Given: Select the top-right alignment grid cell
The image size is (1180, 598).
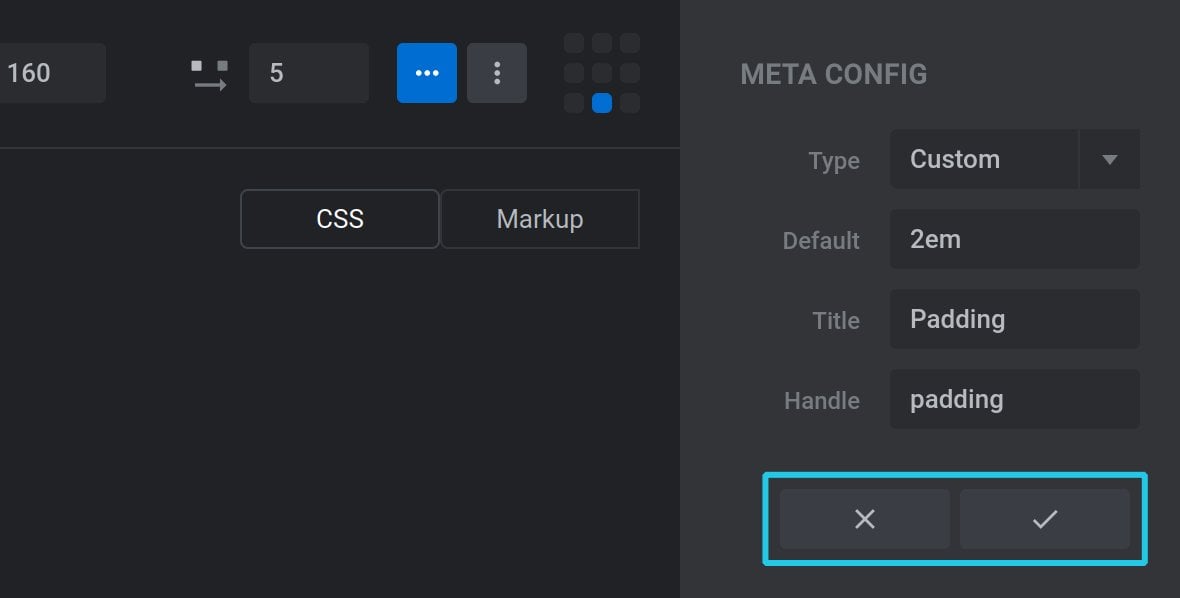Looking at the screenshot, I should [630, 43].
